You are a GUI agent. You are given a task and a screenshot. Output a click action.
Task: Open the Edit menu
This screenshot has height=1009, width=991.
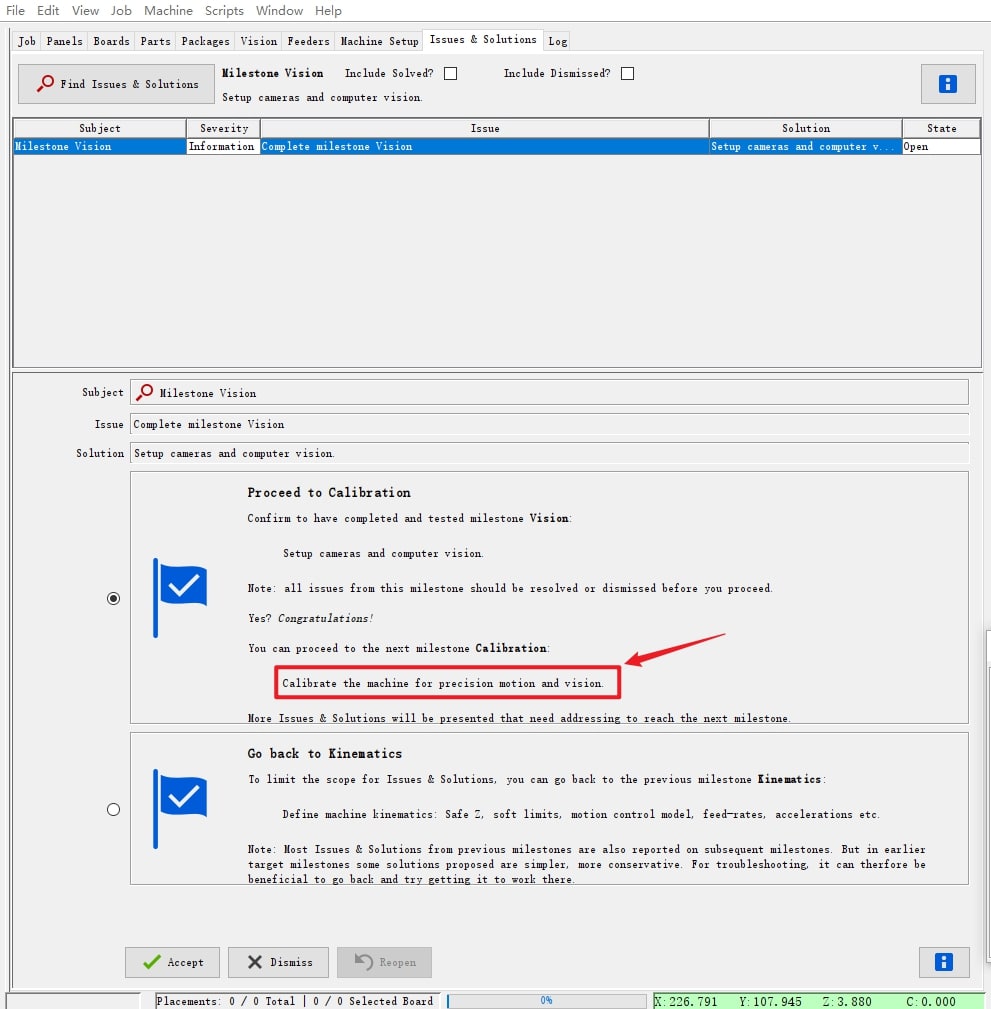[48, 10]
